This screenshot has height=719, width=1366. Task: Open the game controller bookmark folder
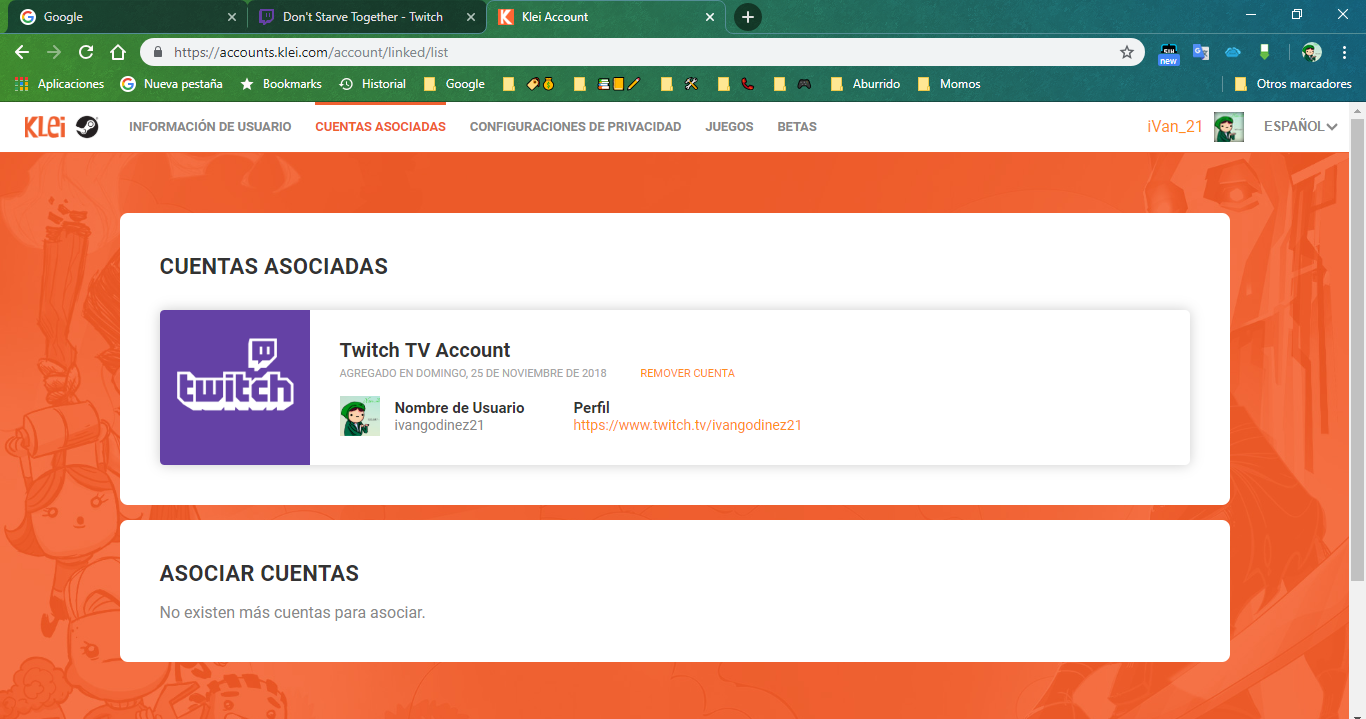pyautogui.click(x=792, y=84)
